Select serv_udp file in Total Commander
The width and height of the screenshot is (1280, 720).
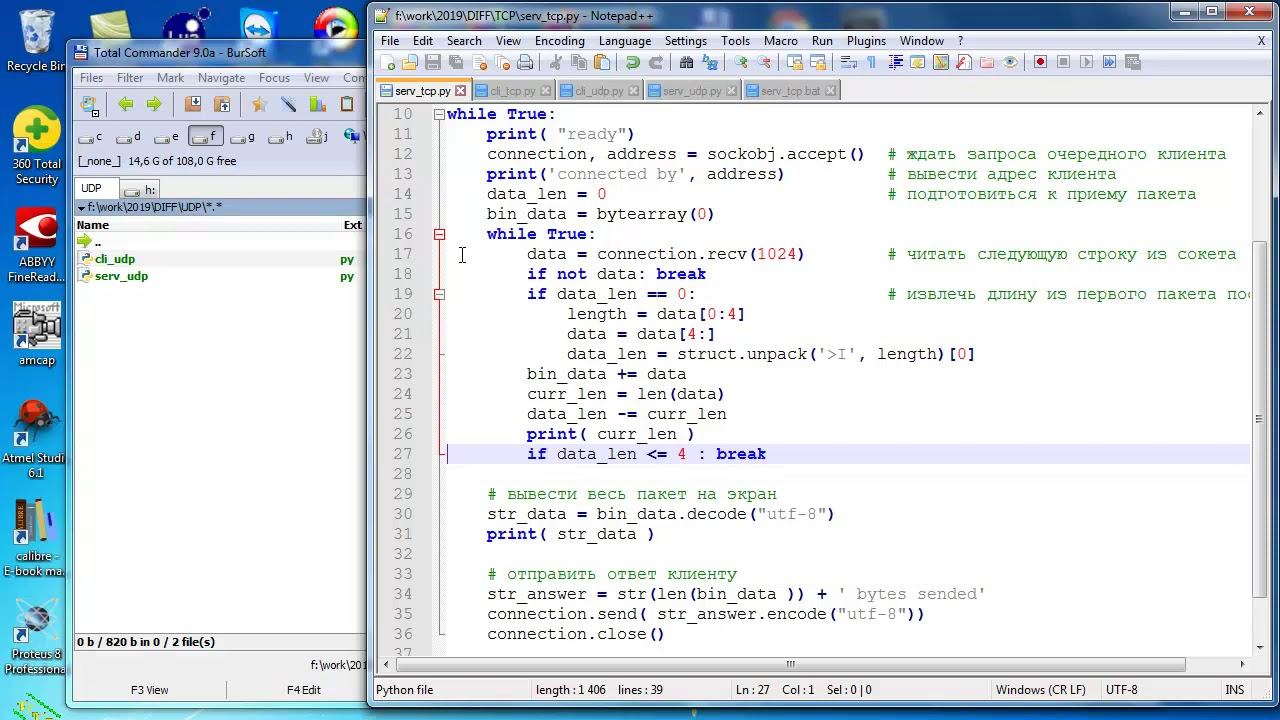tap(121, 276)
